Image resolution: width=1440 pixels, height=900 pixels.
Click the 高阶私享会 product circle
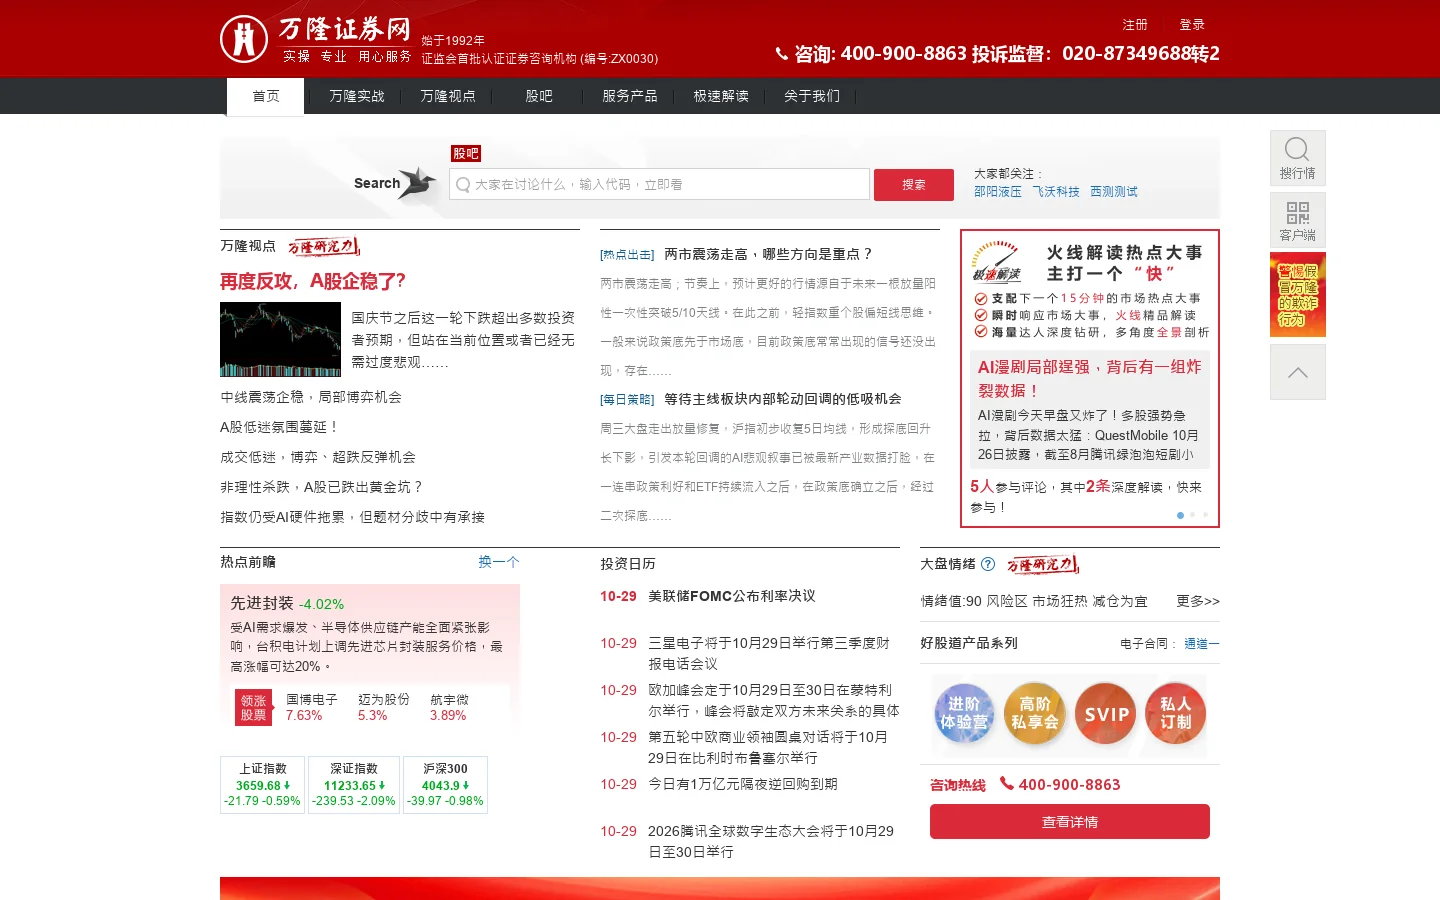coord(1035,714)
